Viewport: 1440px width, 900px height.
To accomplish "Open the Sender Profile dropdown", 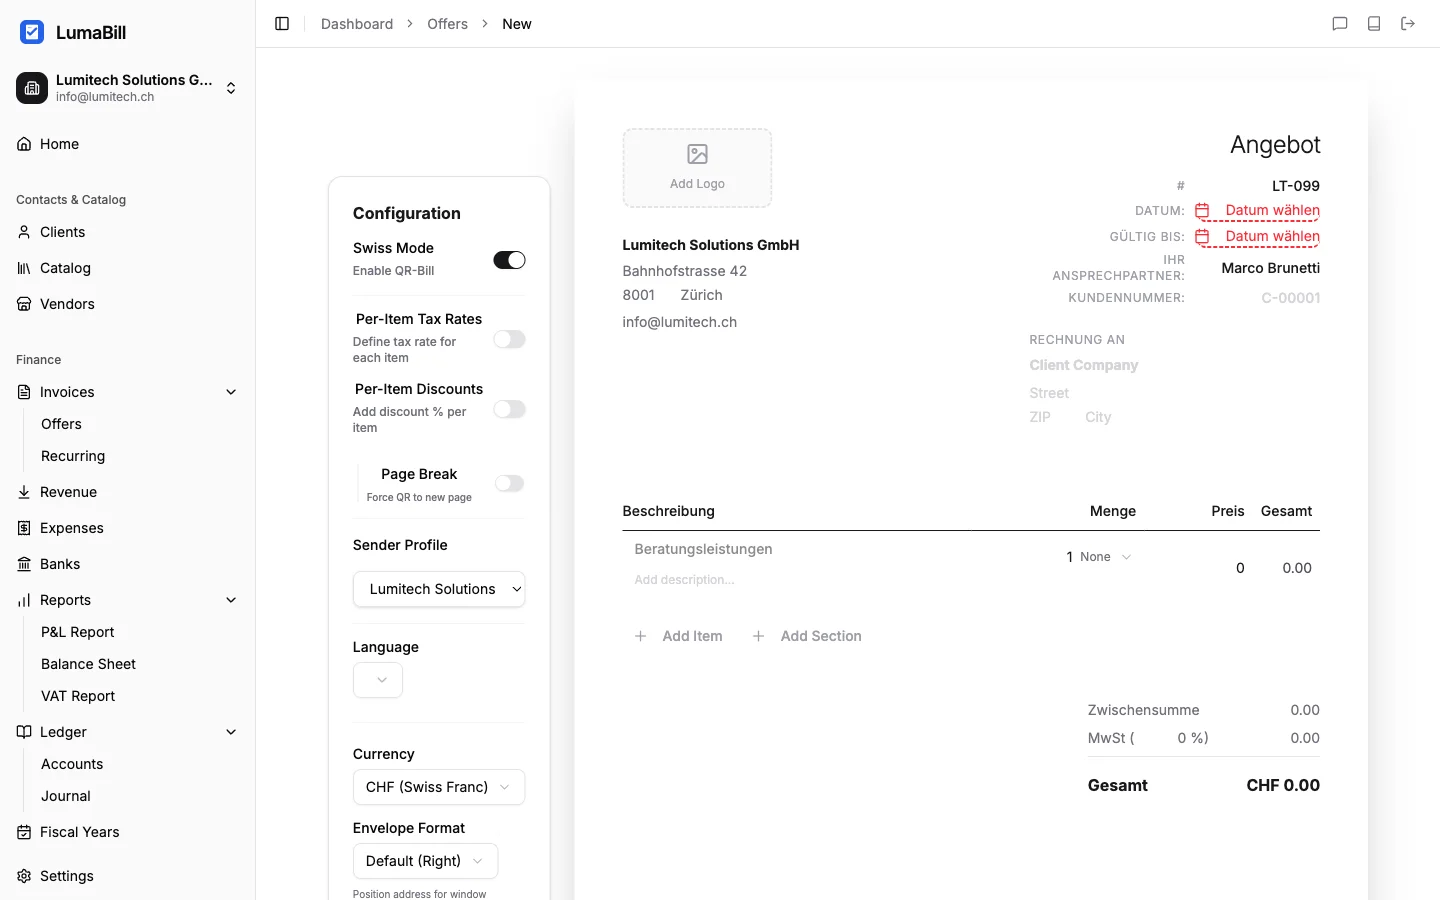I will pyautogui.click(x=438, y=589).
